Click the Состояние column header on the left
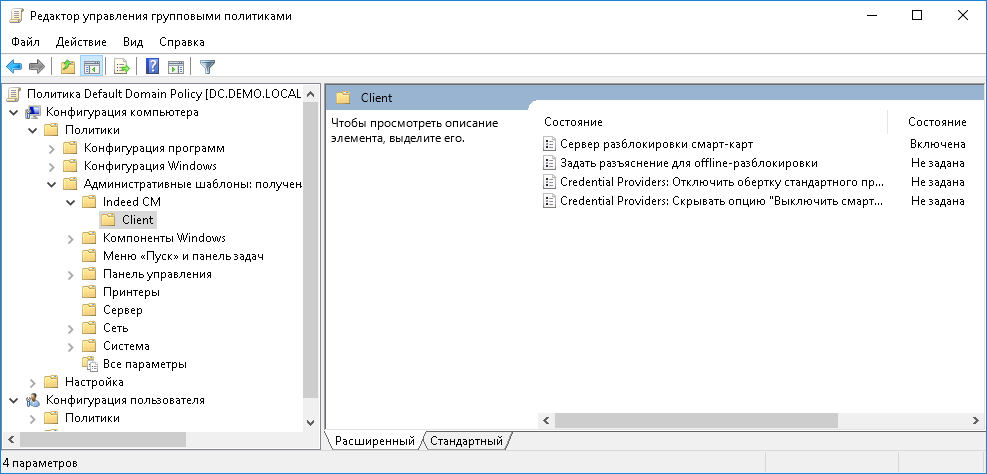The image size is (987, 474). pos(573,122)
